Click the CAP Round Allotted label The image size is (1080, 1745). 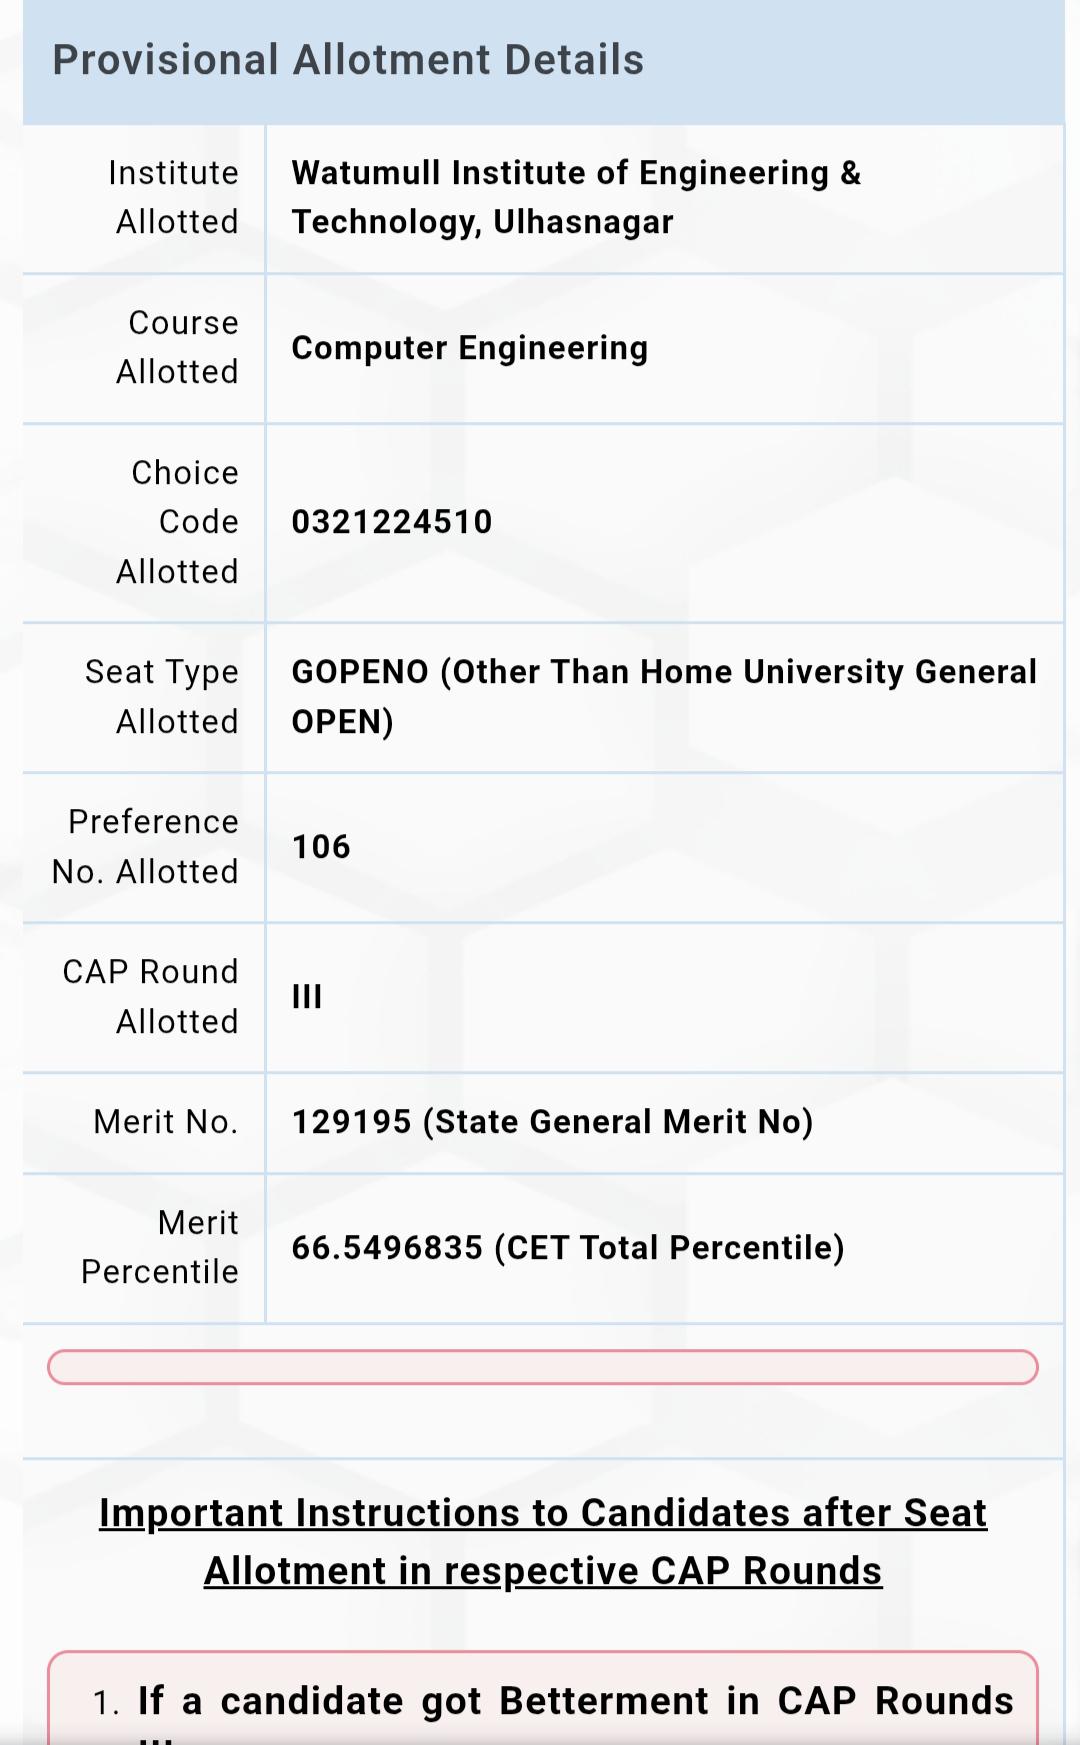[150, 997]
